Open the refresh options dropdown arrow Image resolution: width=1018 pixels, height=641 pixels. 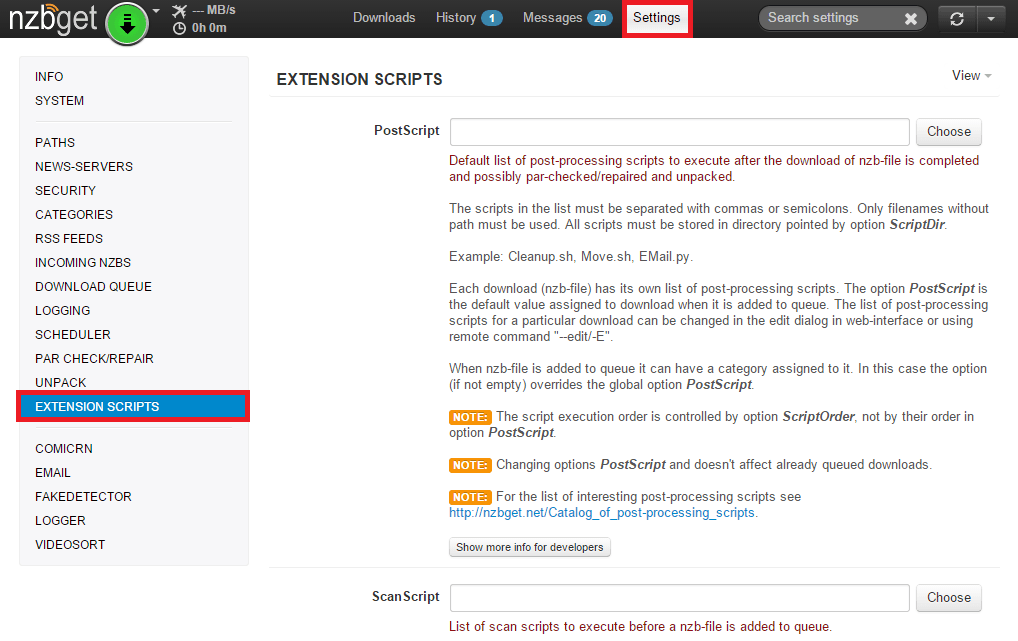click(x=990, y=18)
